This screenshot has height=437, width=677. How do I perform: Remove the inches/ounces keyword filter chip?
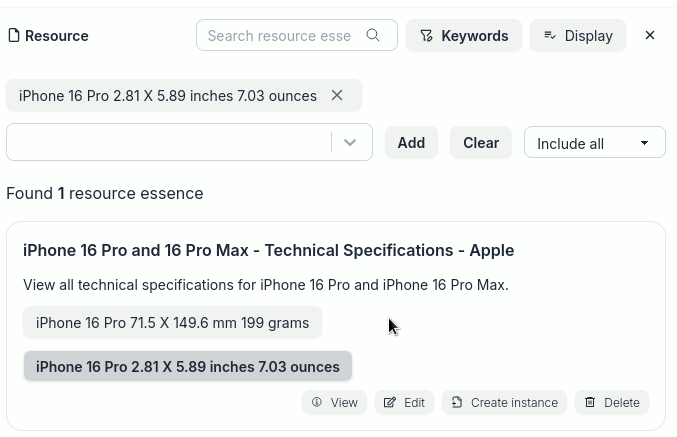click(x=337, y=95)
